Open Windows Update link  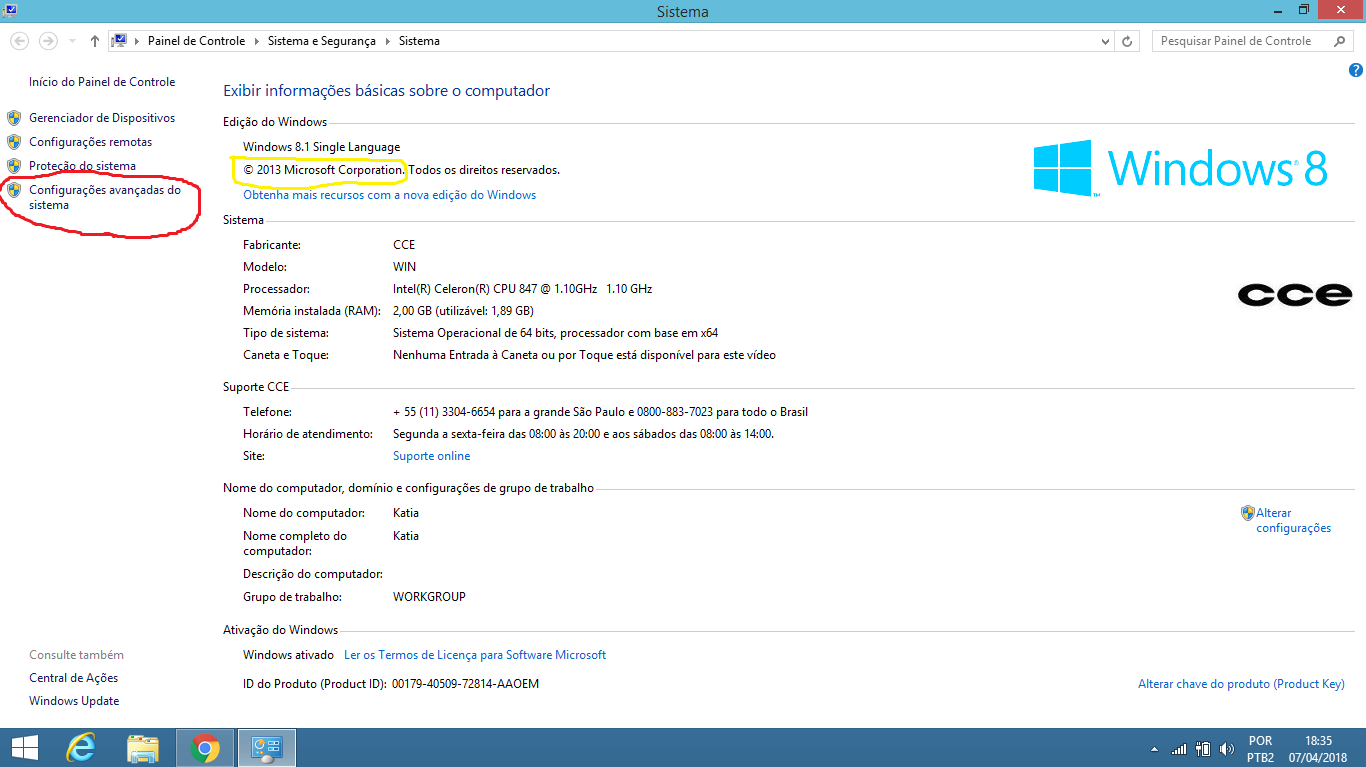[74, 701]
